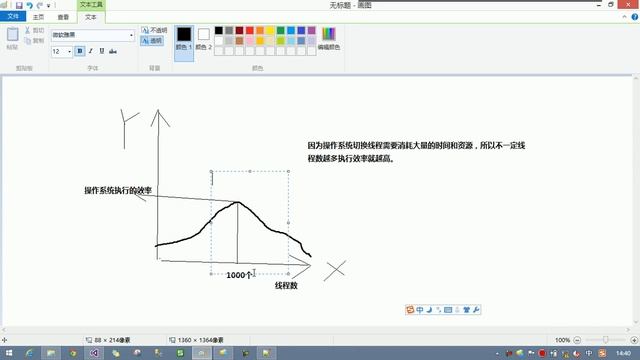The width and height of the screenshot is (640, 360).
Task: Click the '操作系统执行的效率' label on canvas
Action: [x=118, y=191]
